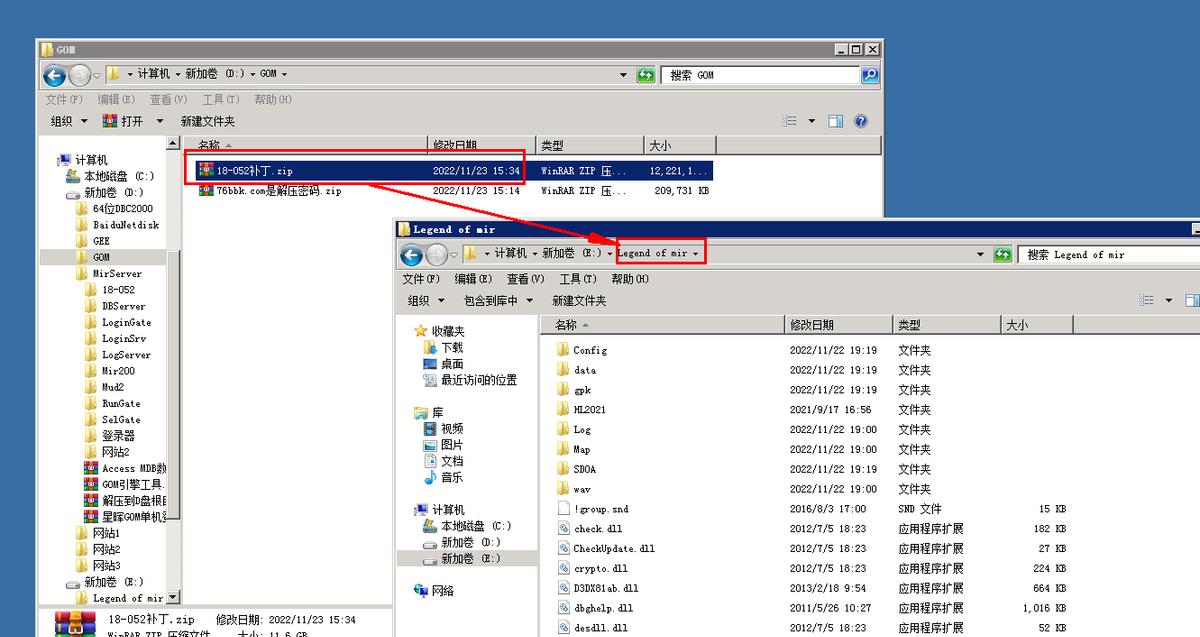1200x637 pixels.
Task: Select !group.snd file
Action: click(601, 509)
